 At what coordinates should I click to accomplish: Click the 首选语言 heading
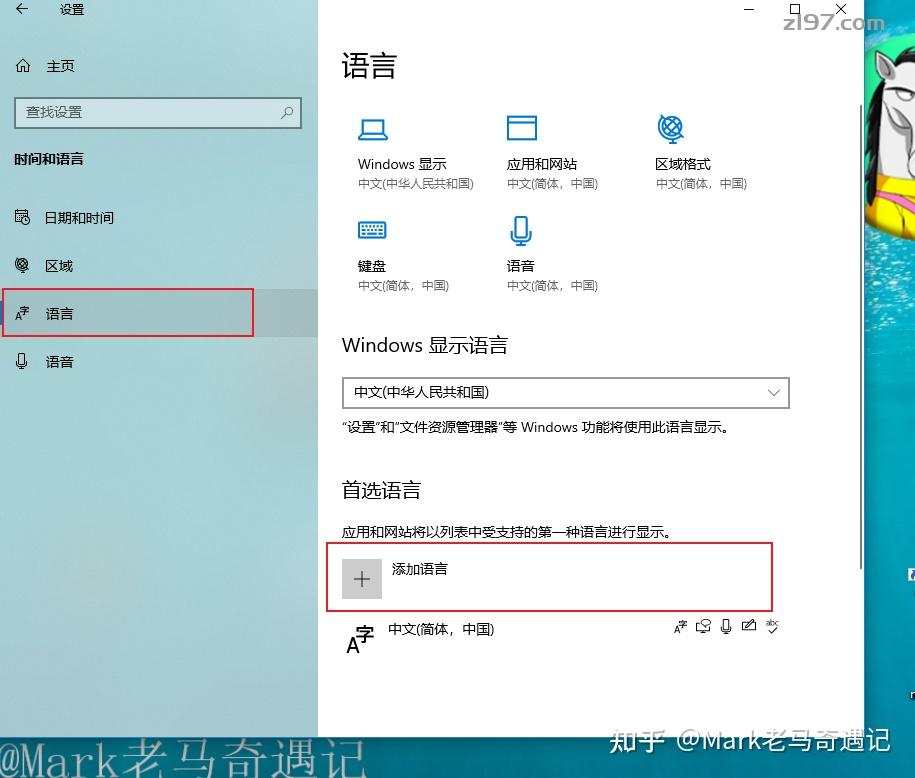(x=381, y=490)
